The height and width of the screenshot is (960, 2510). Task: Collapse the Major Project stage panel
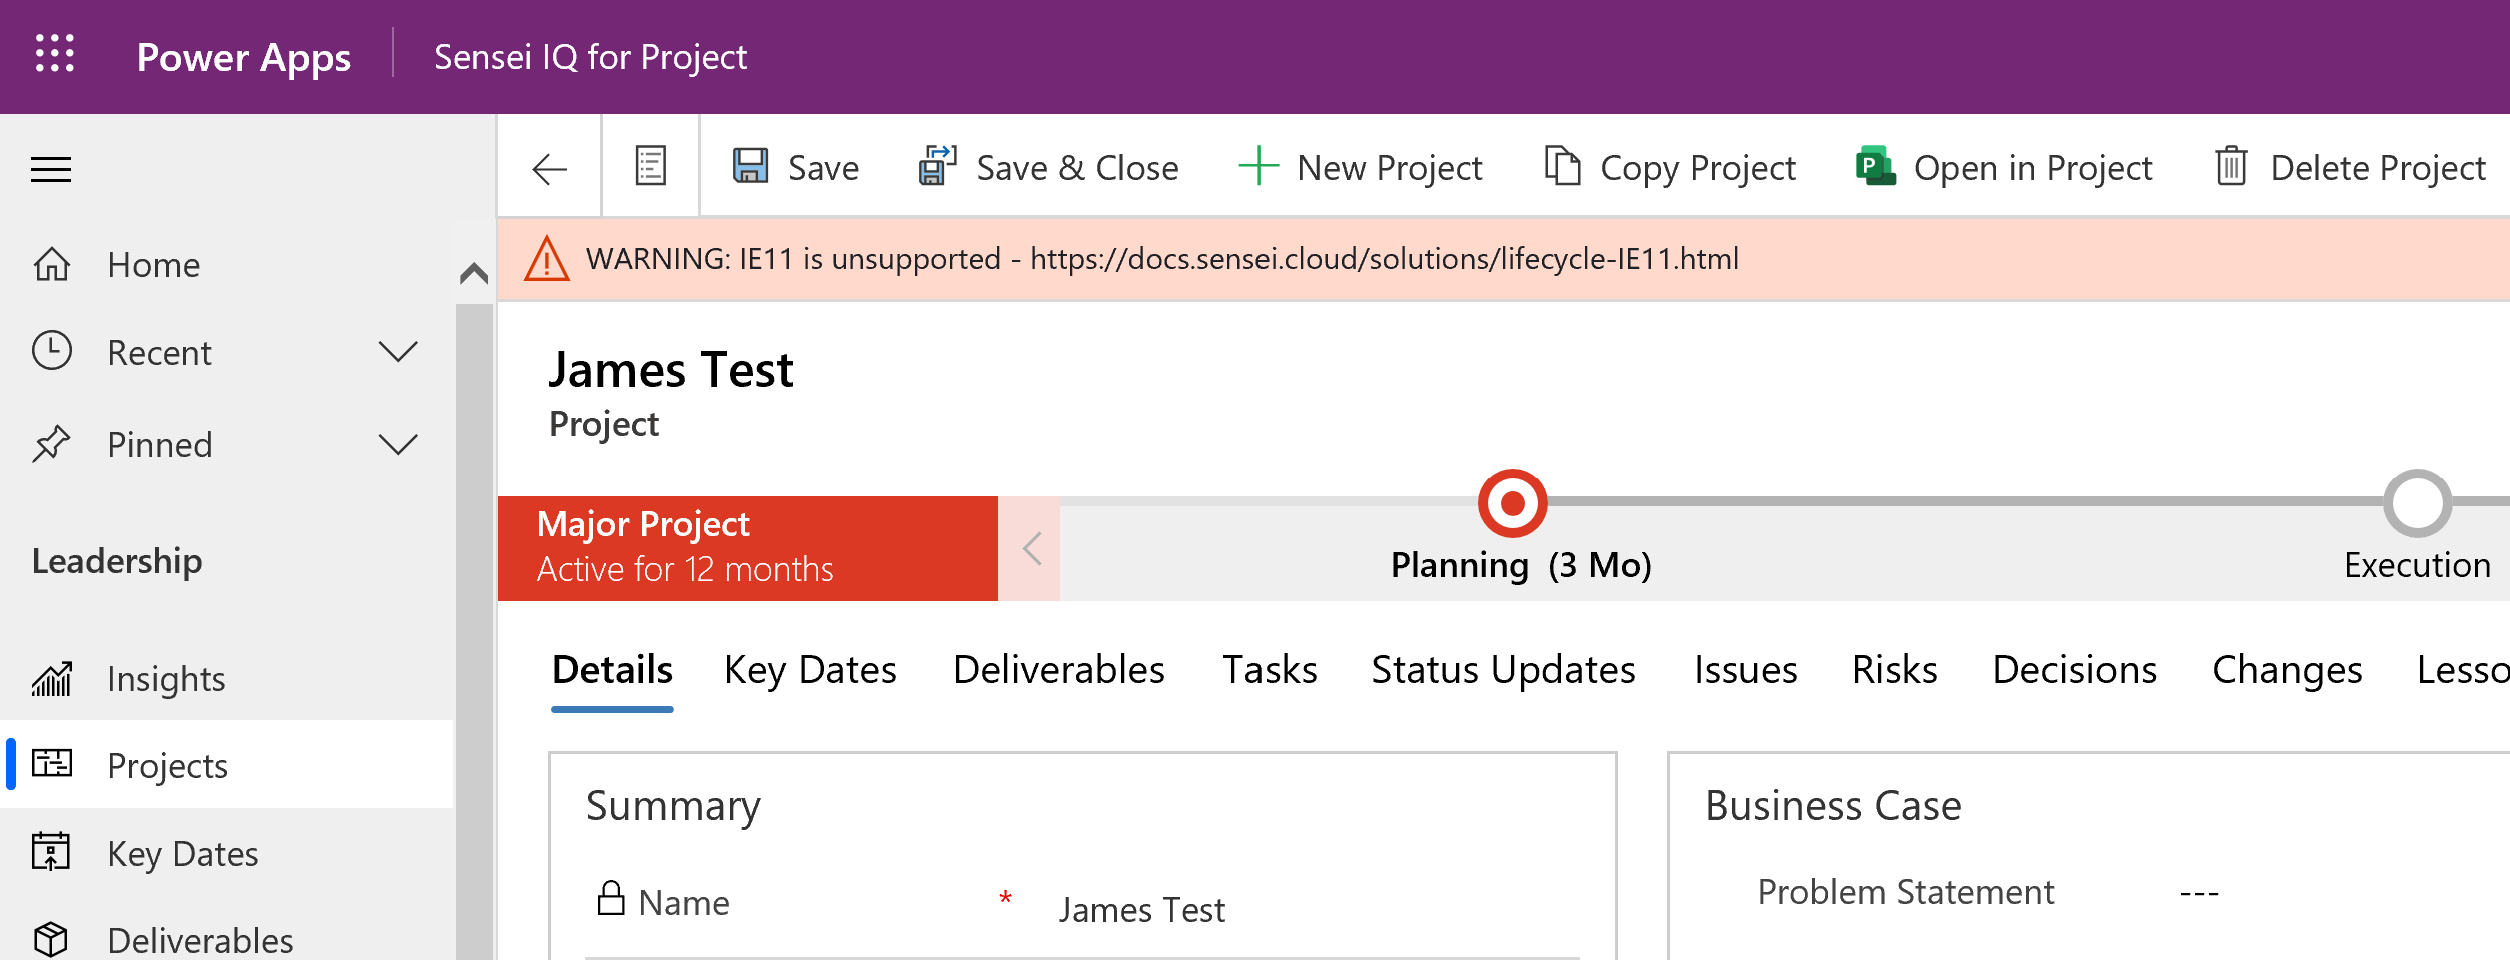(1031, 549)
